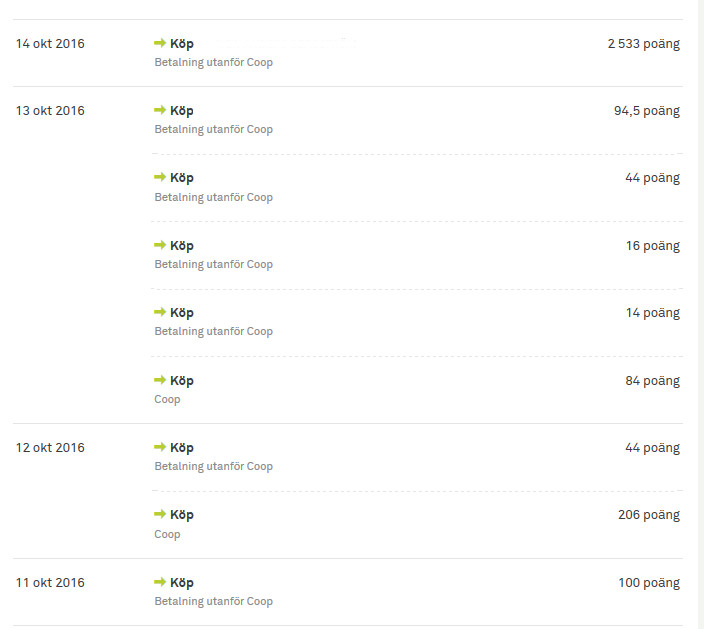The image size is (704, 629).
Task: Open the Köp entry worth 94,5 poäng
Action: 182,111
